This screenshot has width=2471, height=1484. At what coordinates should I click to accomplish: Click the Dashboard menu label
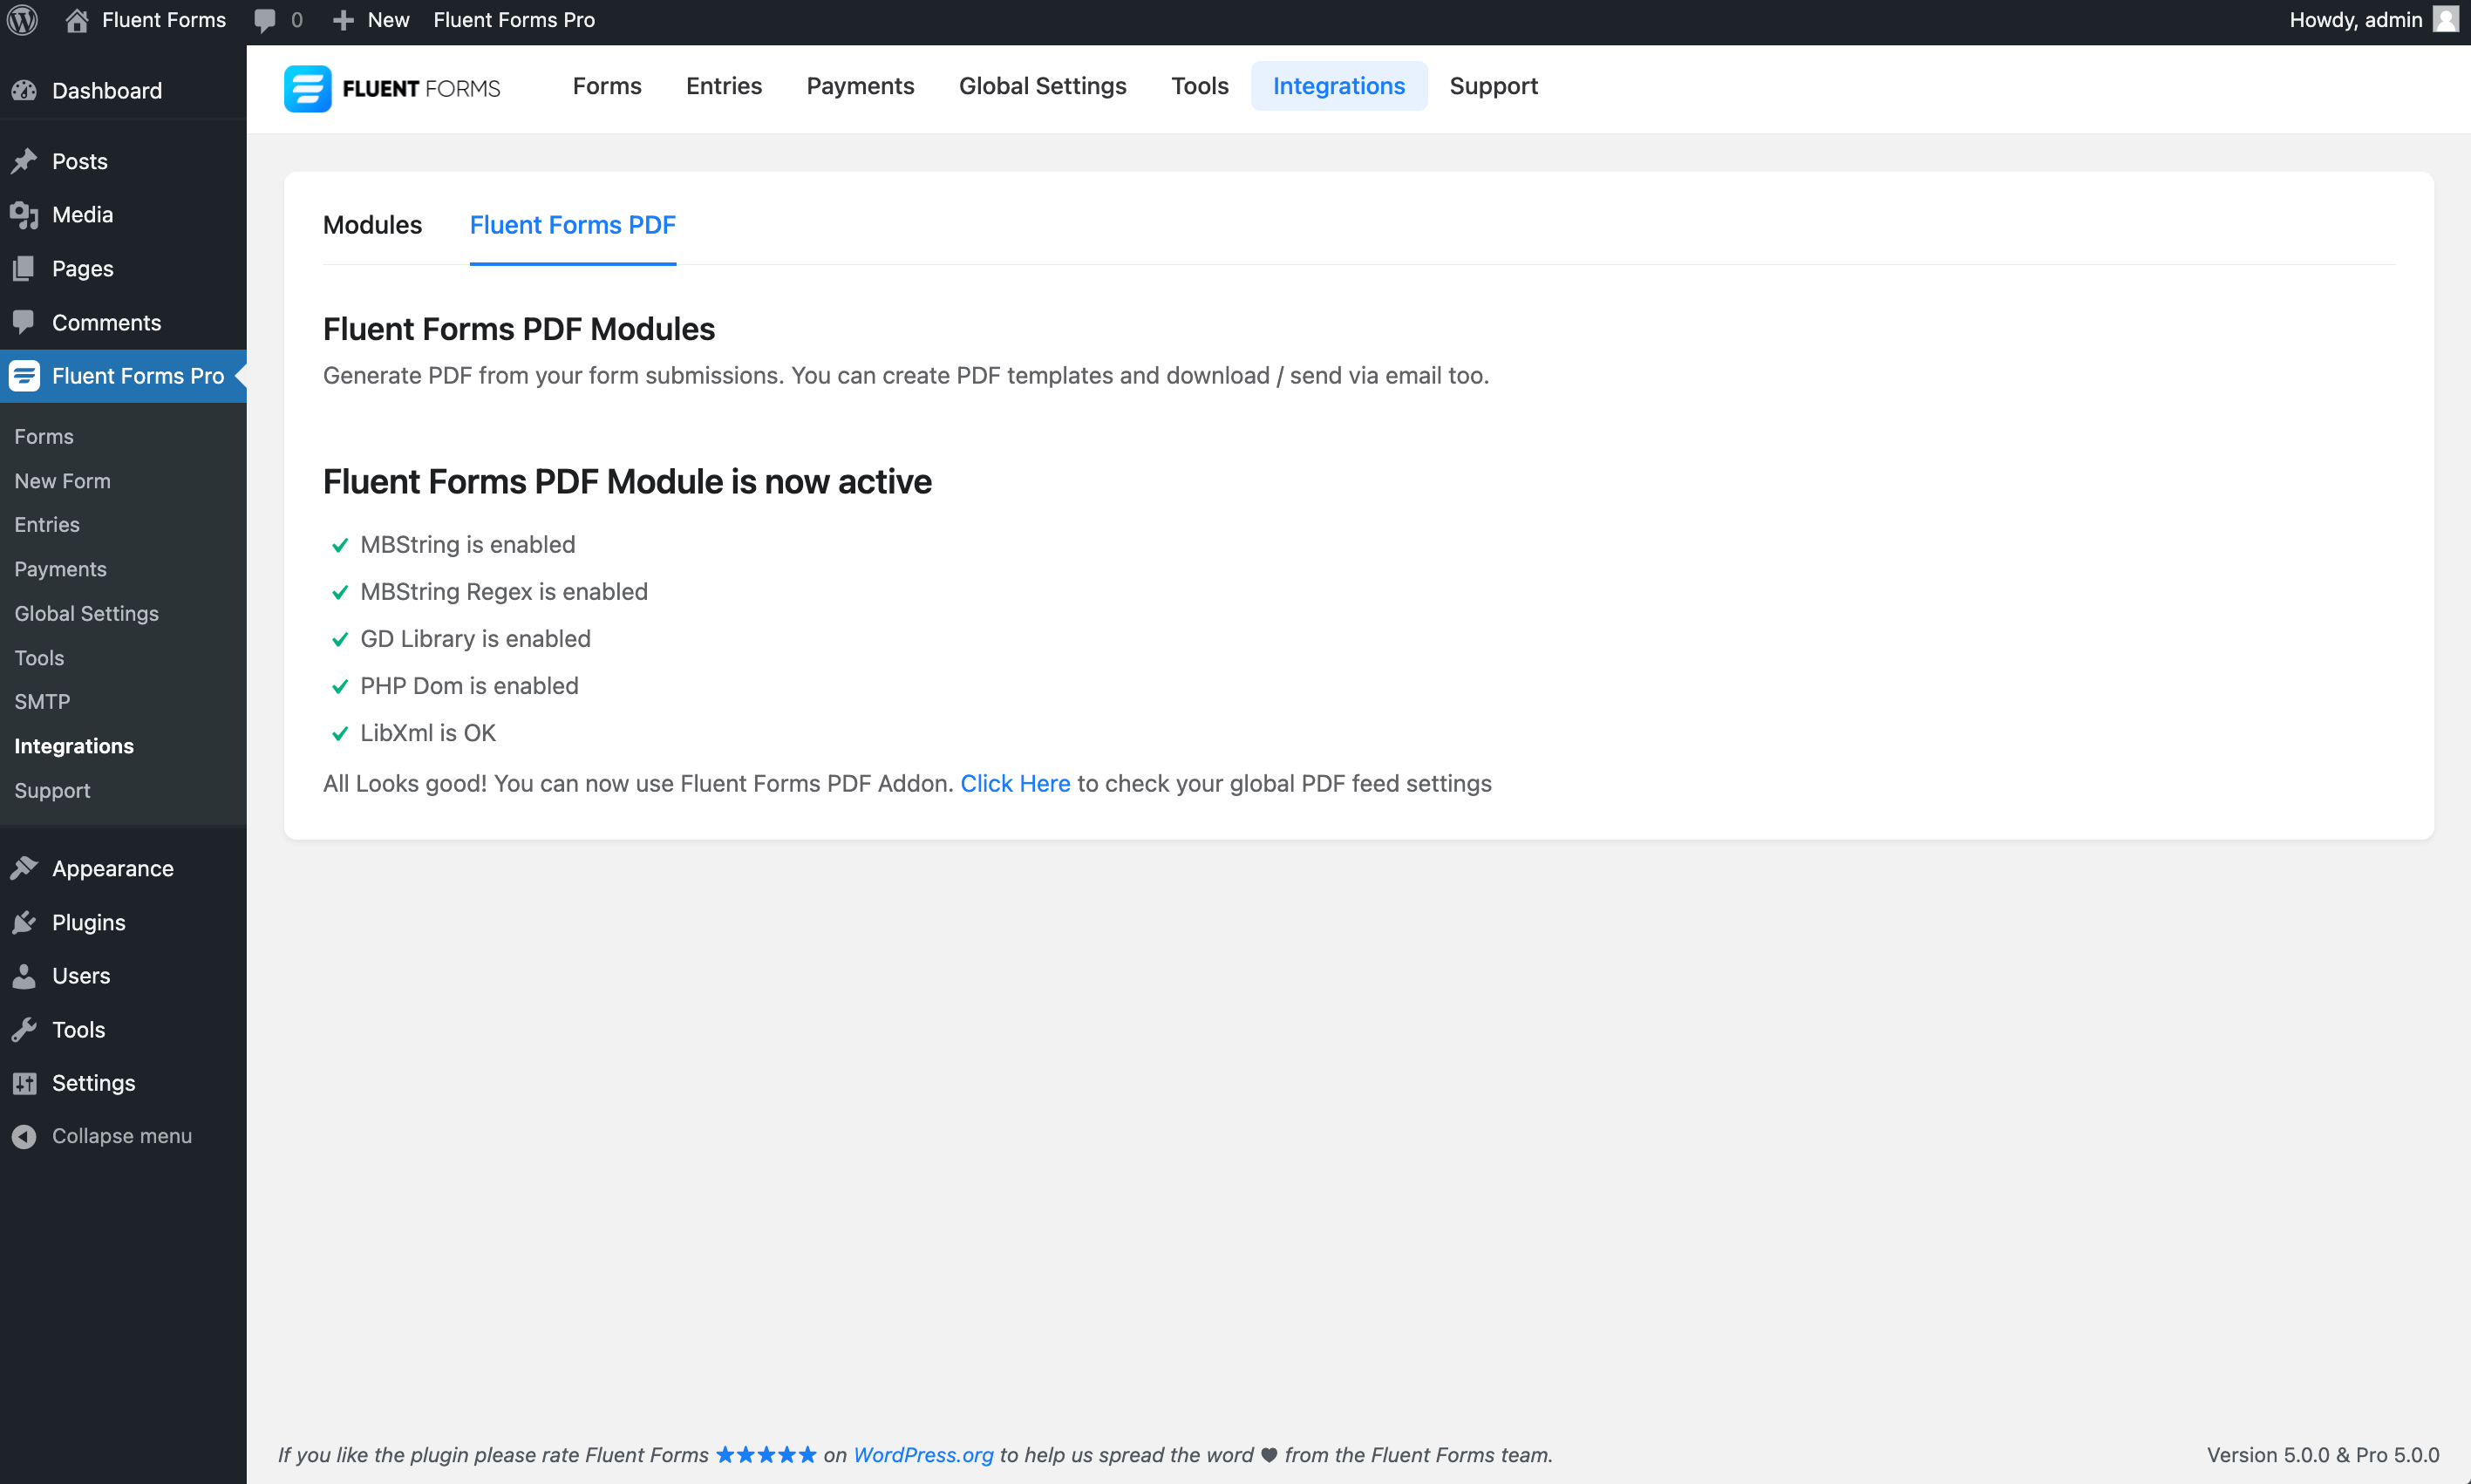pos(107,91)
